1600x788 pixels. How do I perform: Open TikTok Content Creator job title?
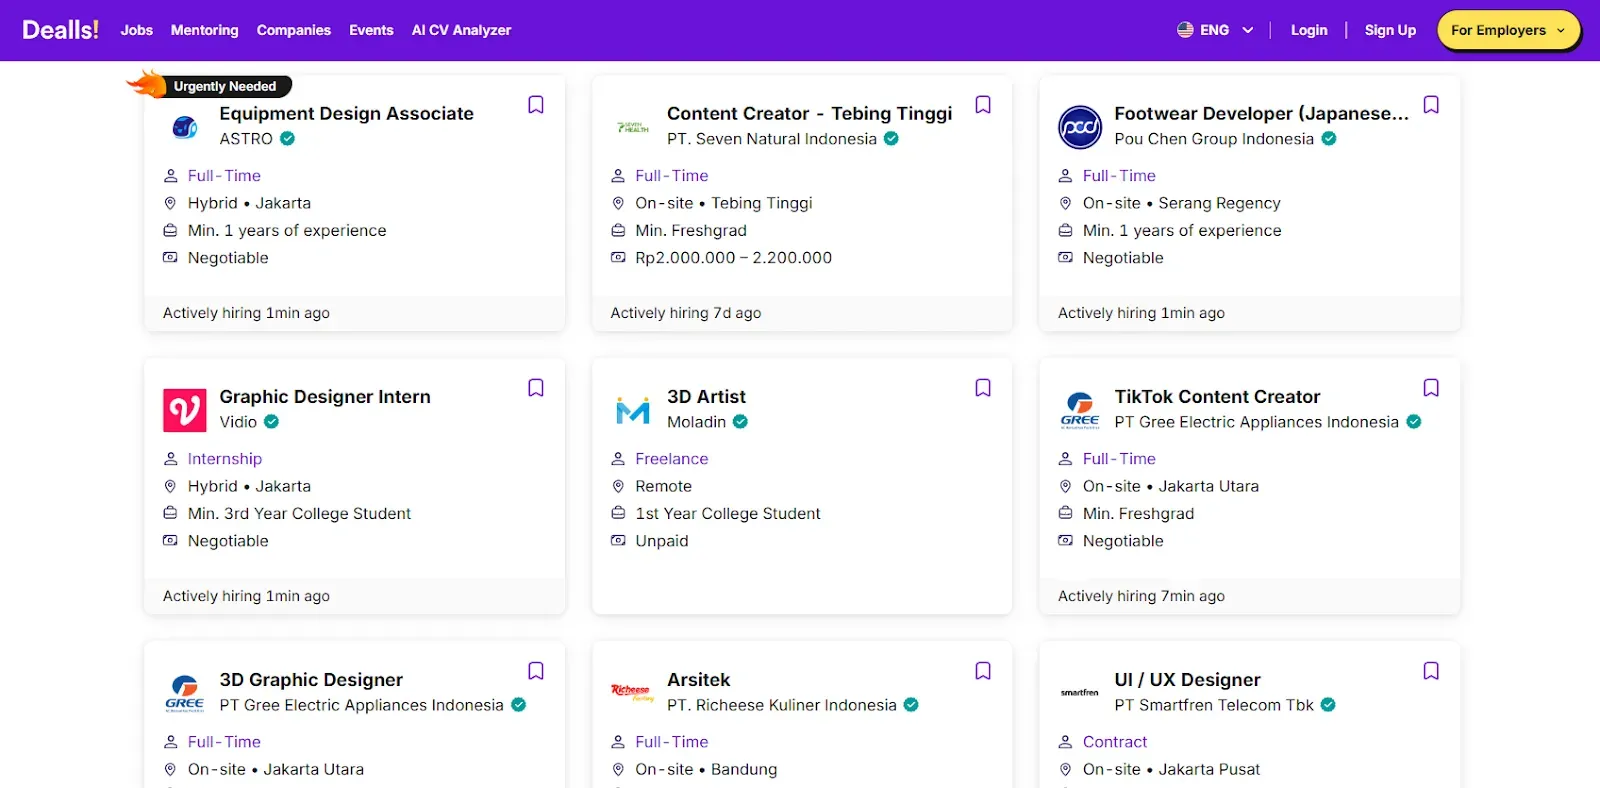coord(1217,397)
